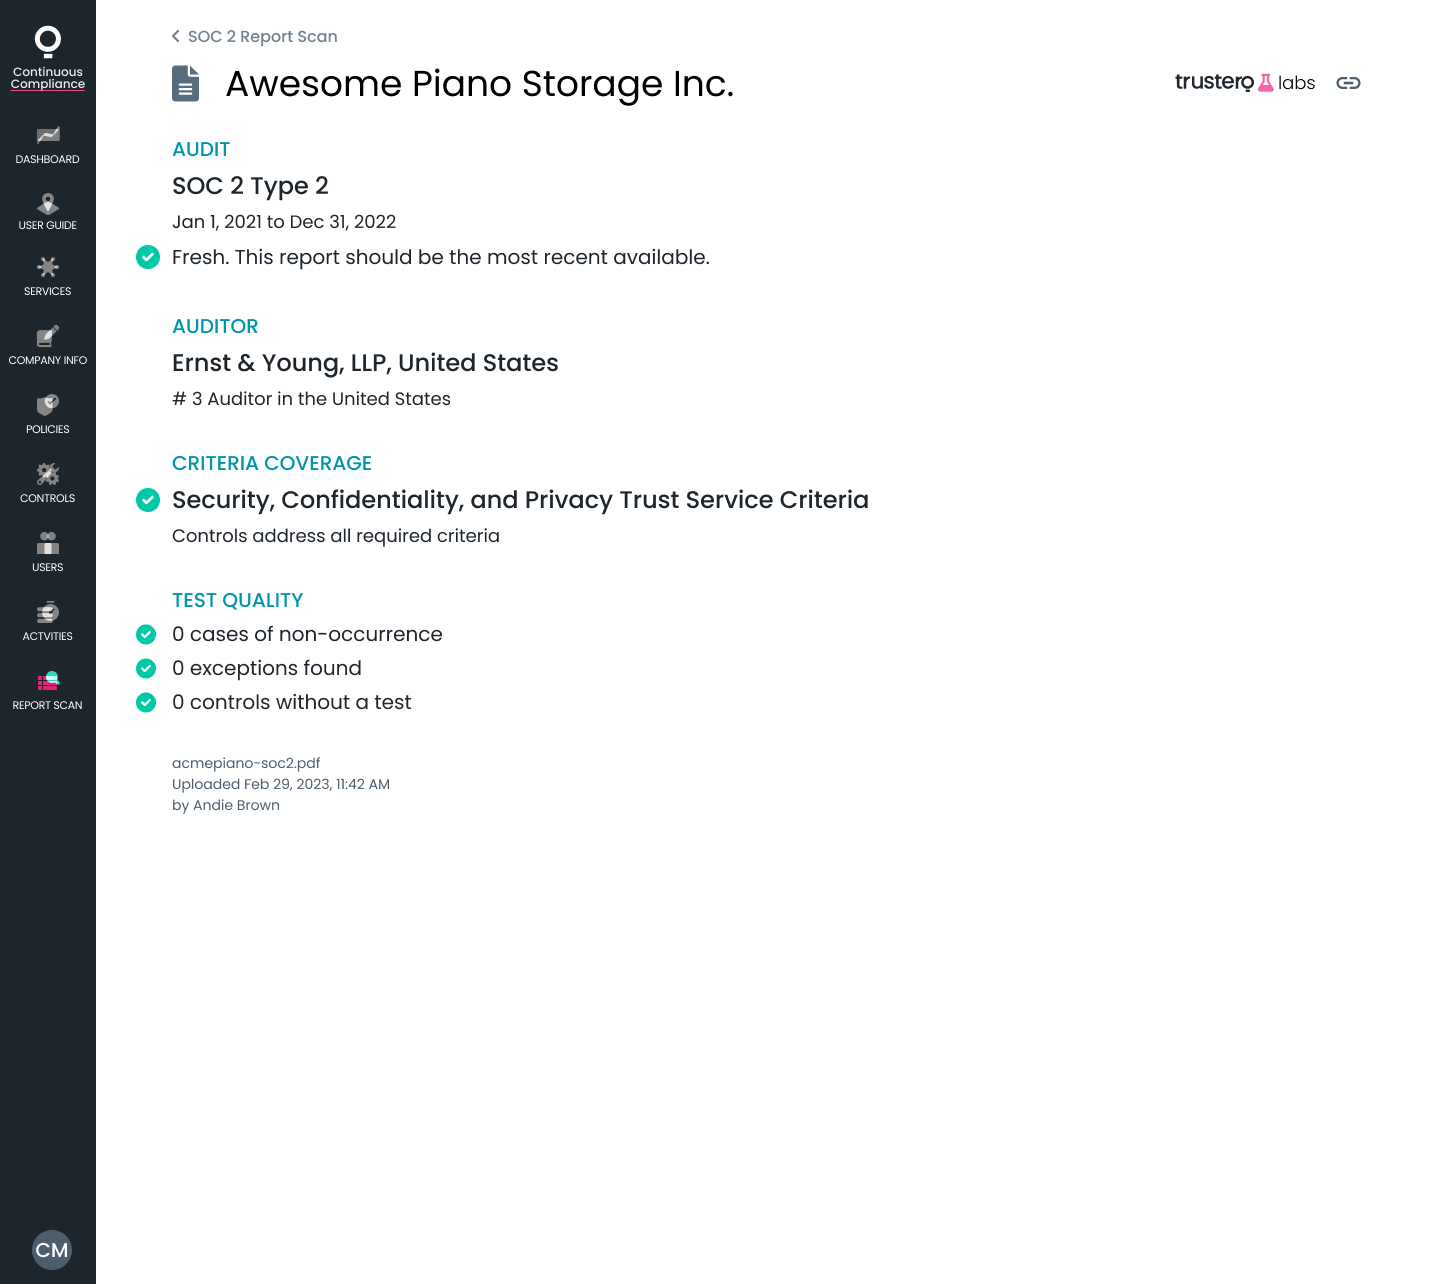1440x1284 pixels.
Task: Click the acmepiano-soc2.pdf file name
Action: tap(246, 763)
